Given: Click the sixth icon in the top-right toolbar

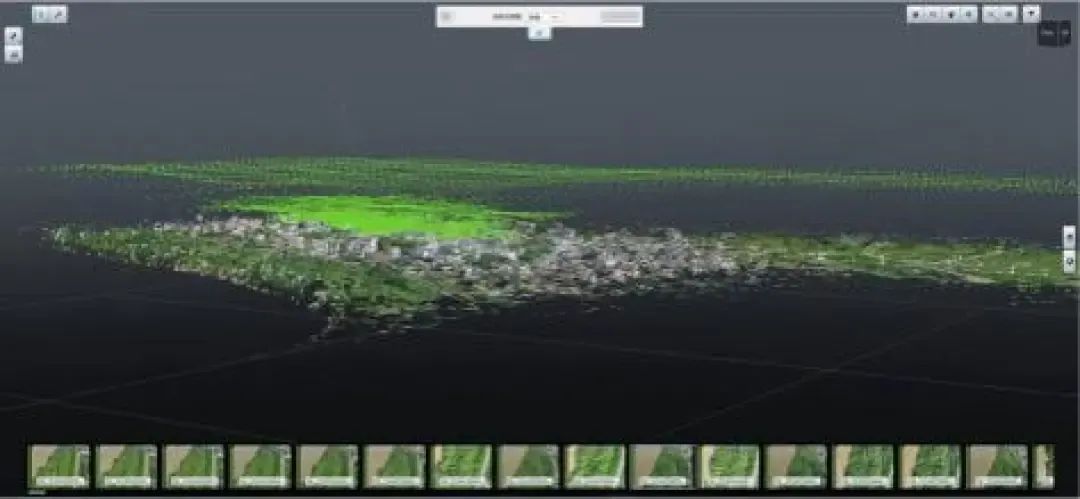Looking at the screenshot, I should pyautogui.click(x=1009, y=14).
